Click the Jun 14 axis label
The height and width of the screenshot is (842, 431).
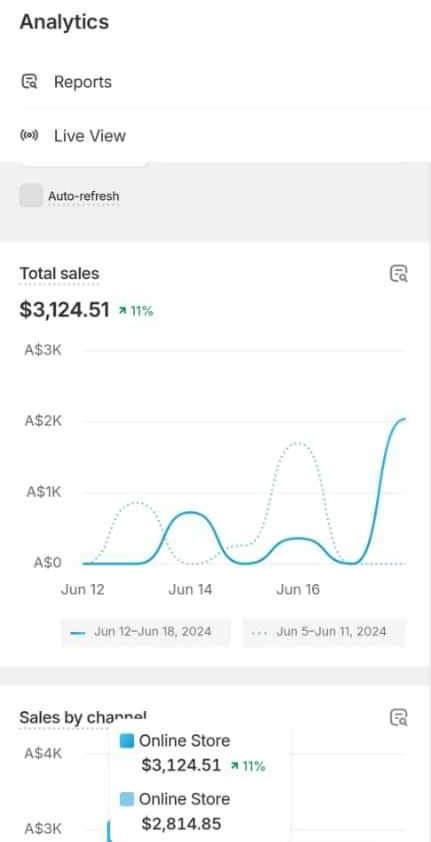pyautogui.click(x=190, y=589)
